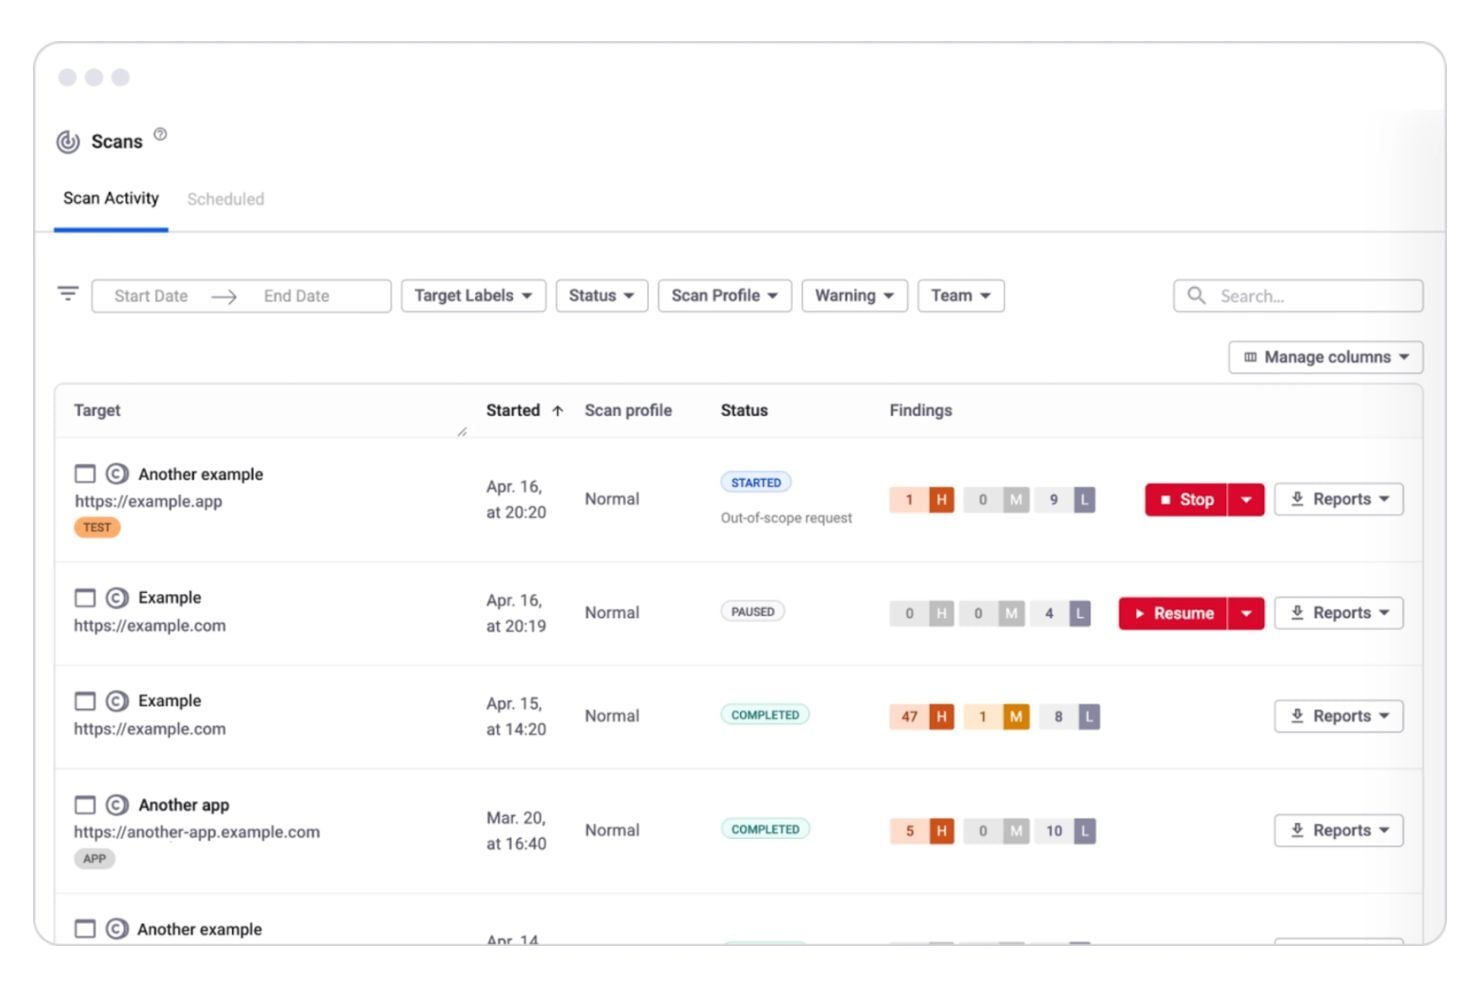
Task: Select checkbox for Example started at 14:20
Action: pyautogui.click(x=85, y=701)
